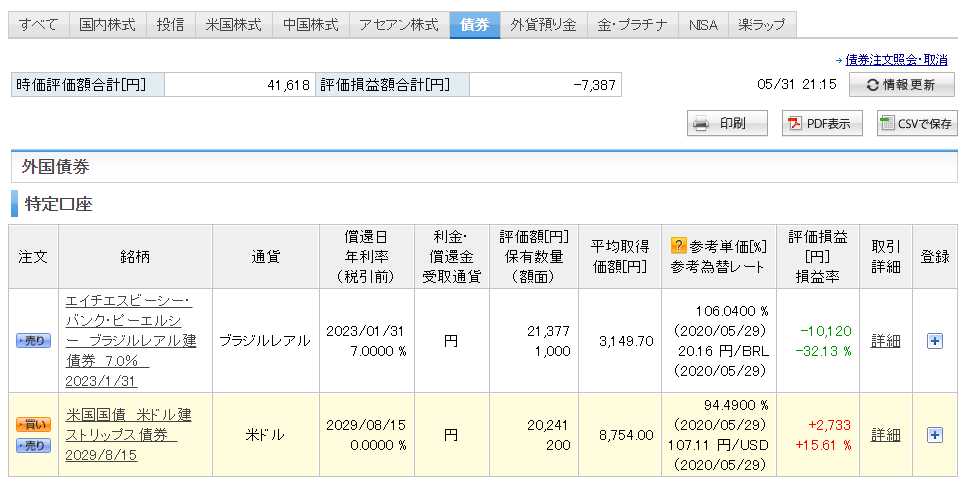Select the active 債券 tab
This screenshot has height=487, width=965.
coord(474,25)
